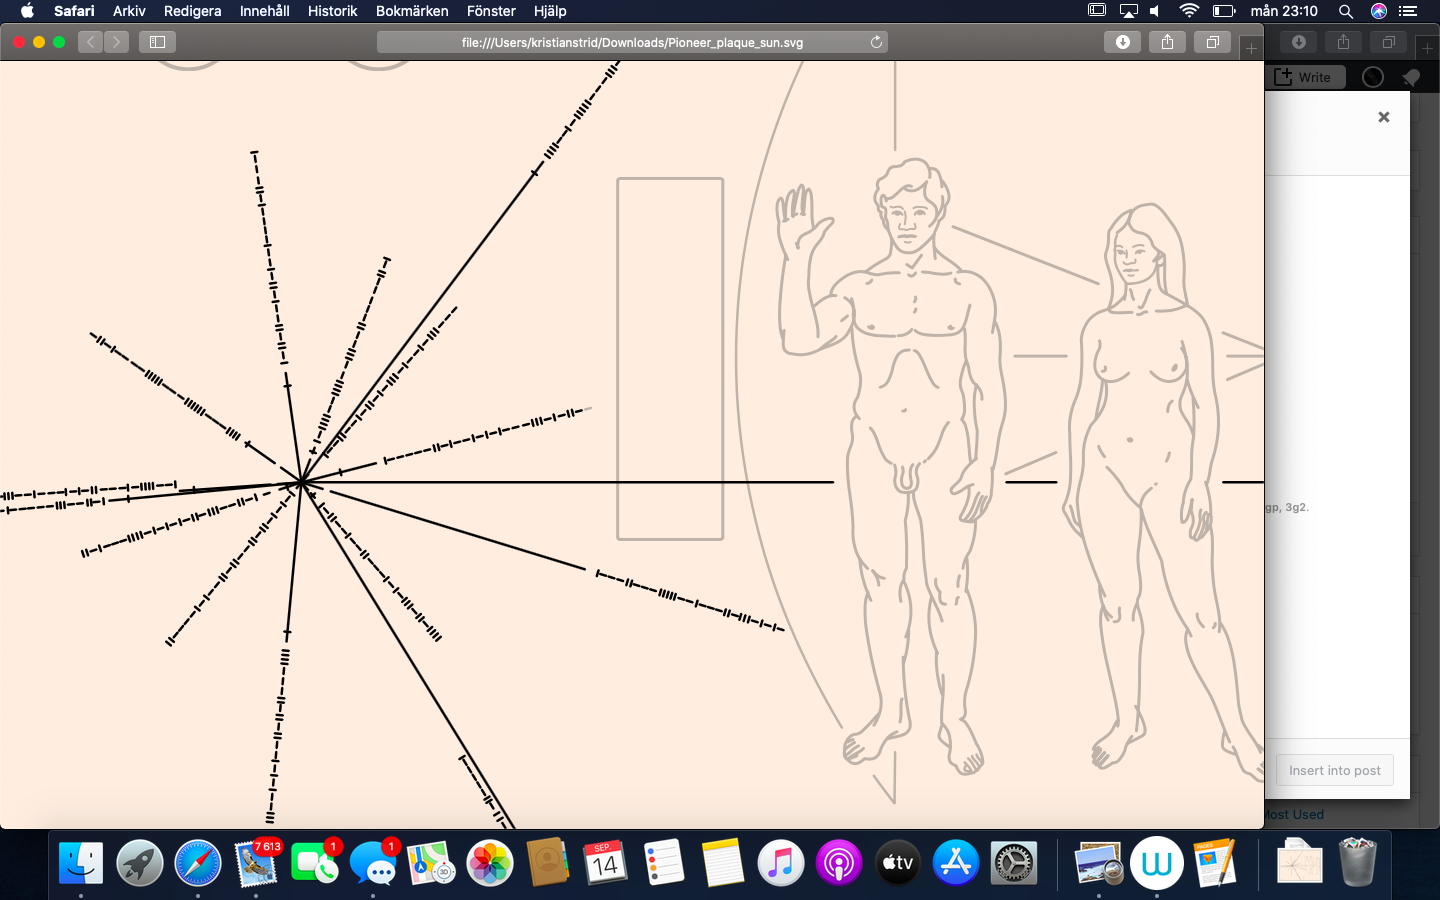Open Wi-Fi status menu
1440x900 pixels.
click(1189, 11)
